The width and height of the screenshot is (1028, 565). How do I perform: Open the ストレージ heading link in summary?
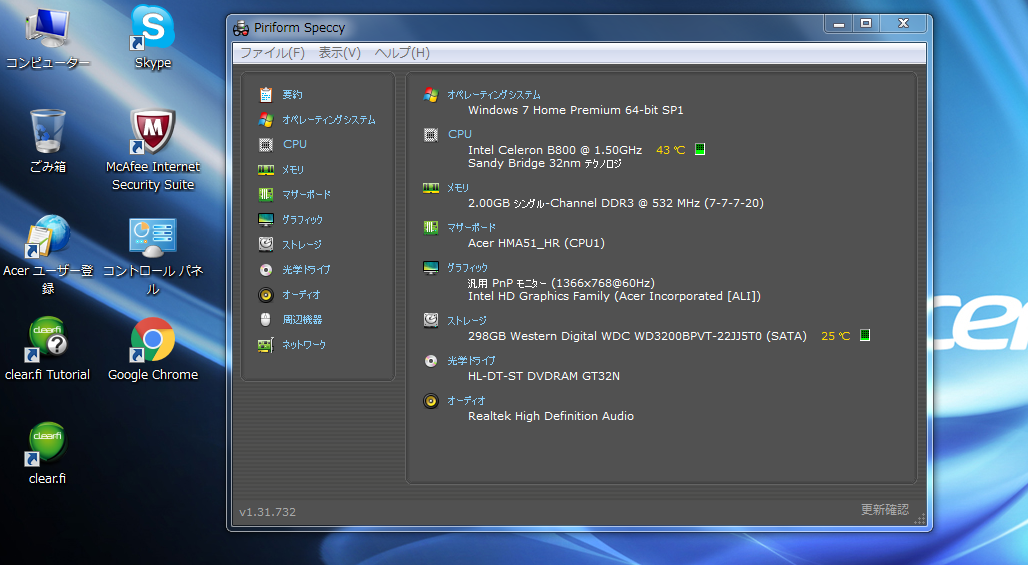point(467,321)
